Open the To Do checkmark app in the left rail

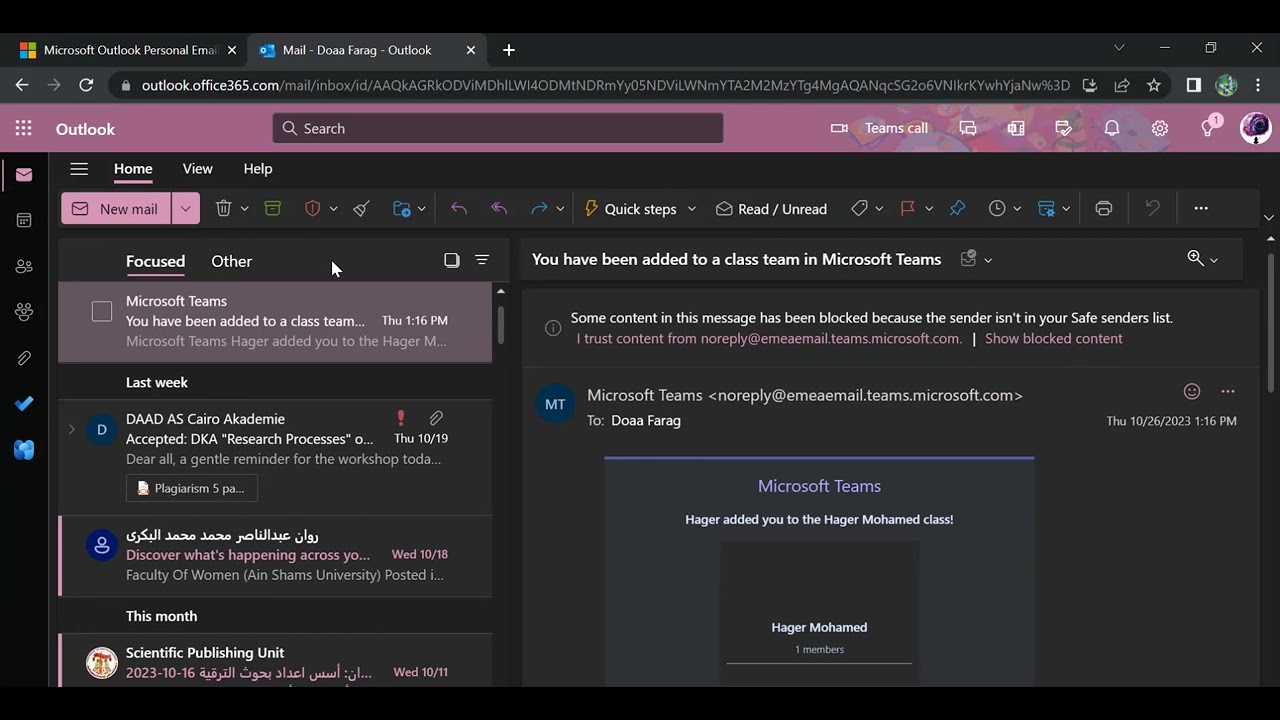pos(24,403)
